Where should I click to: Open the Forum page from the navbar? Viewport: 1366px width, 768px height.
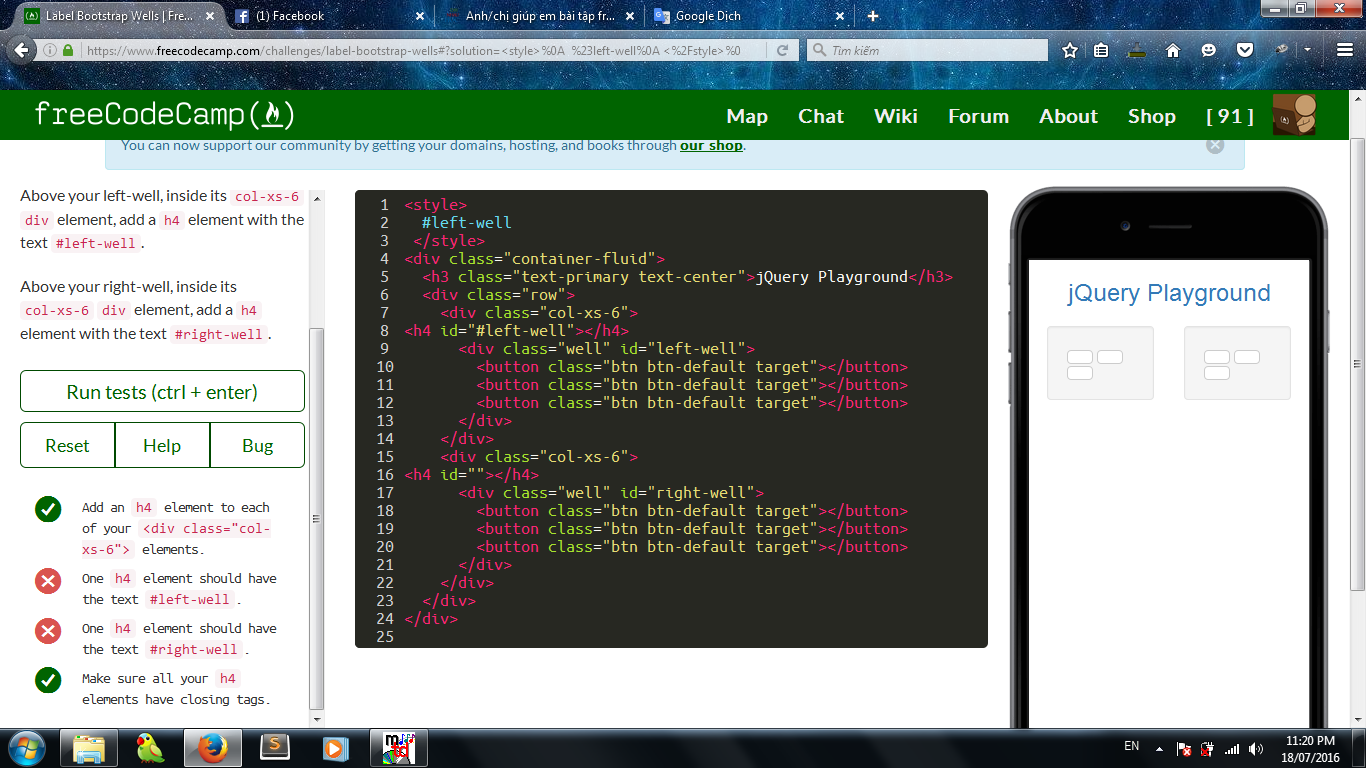978,116
